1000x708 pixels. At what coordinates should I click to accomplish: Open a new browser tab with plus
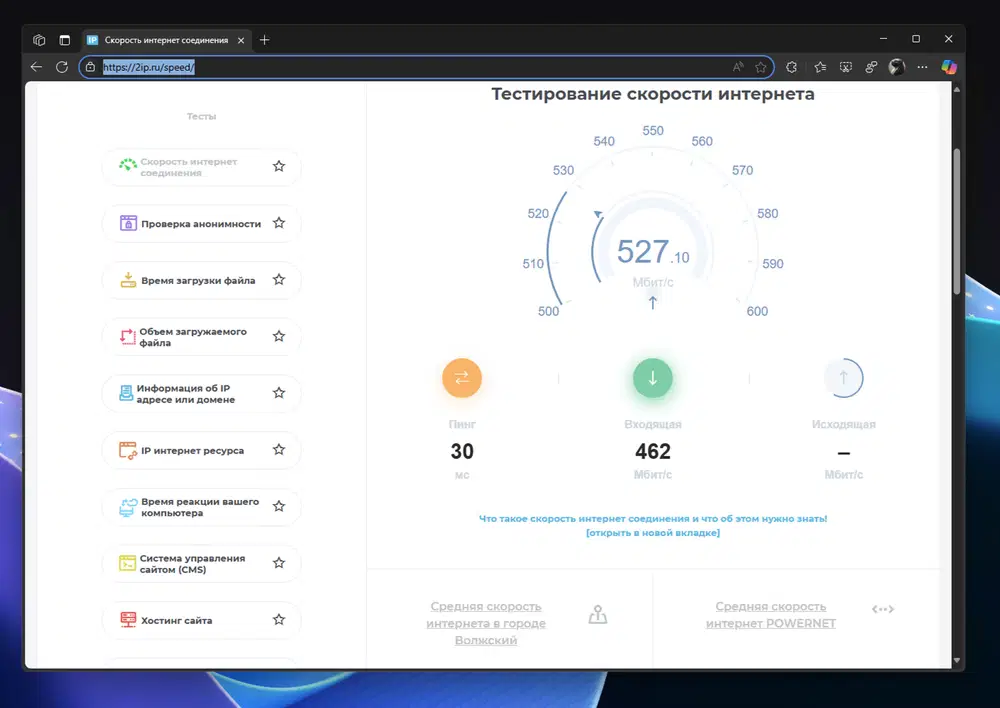pyautogui.click(x=265, y=40)
